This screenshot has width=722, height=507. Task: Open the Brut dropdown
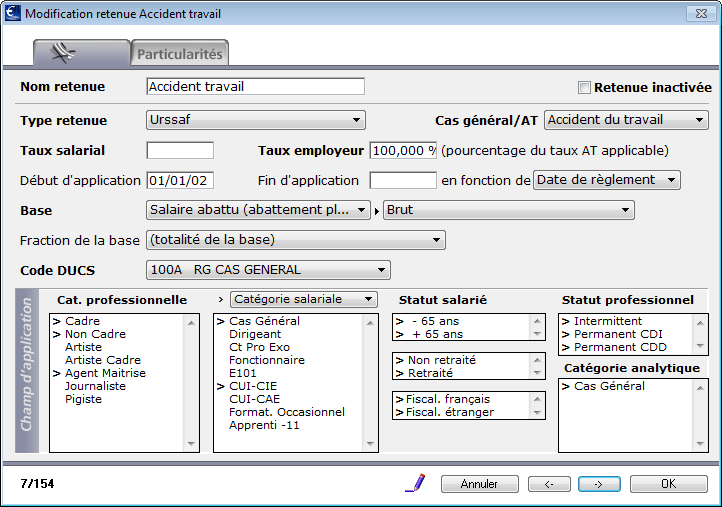pos(508,210)
